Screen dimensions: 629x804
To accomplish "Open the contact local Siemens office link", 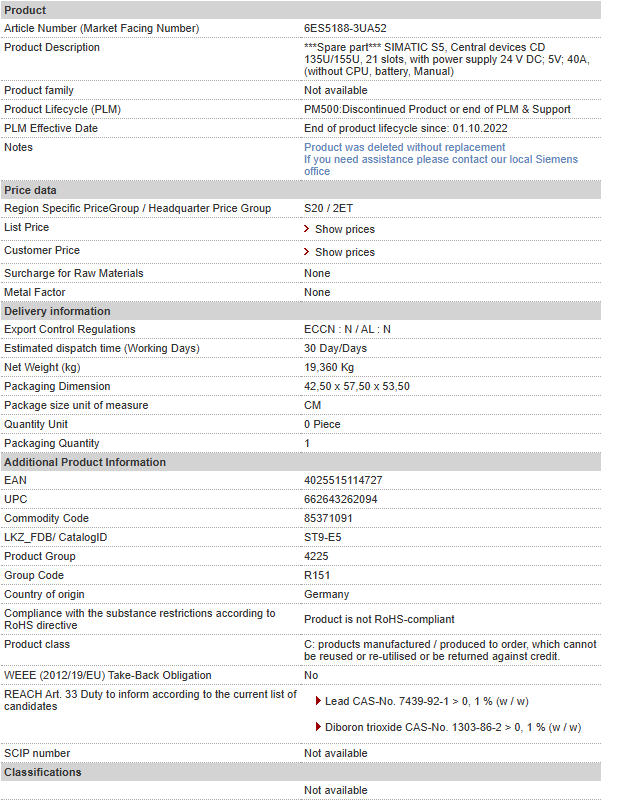I will [441, 166].
